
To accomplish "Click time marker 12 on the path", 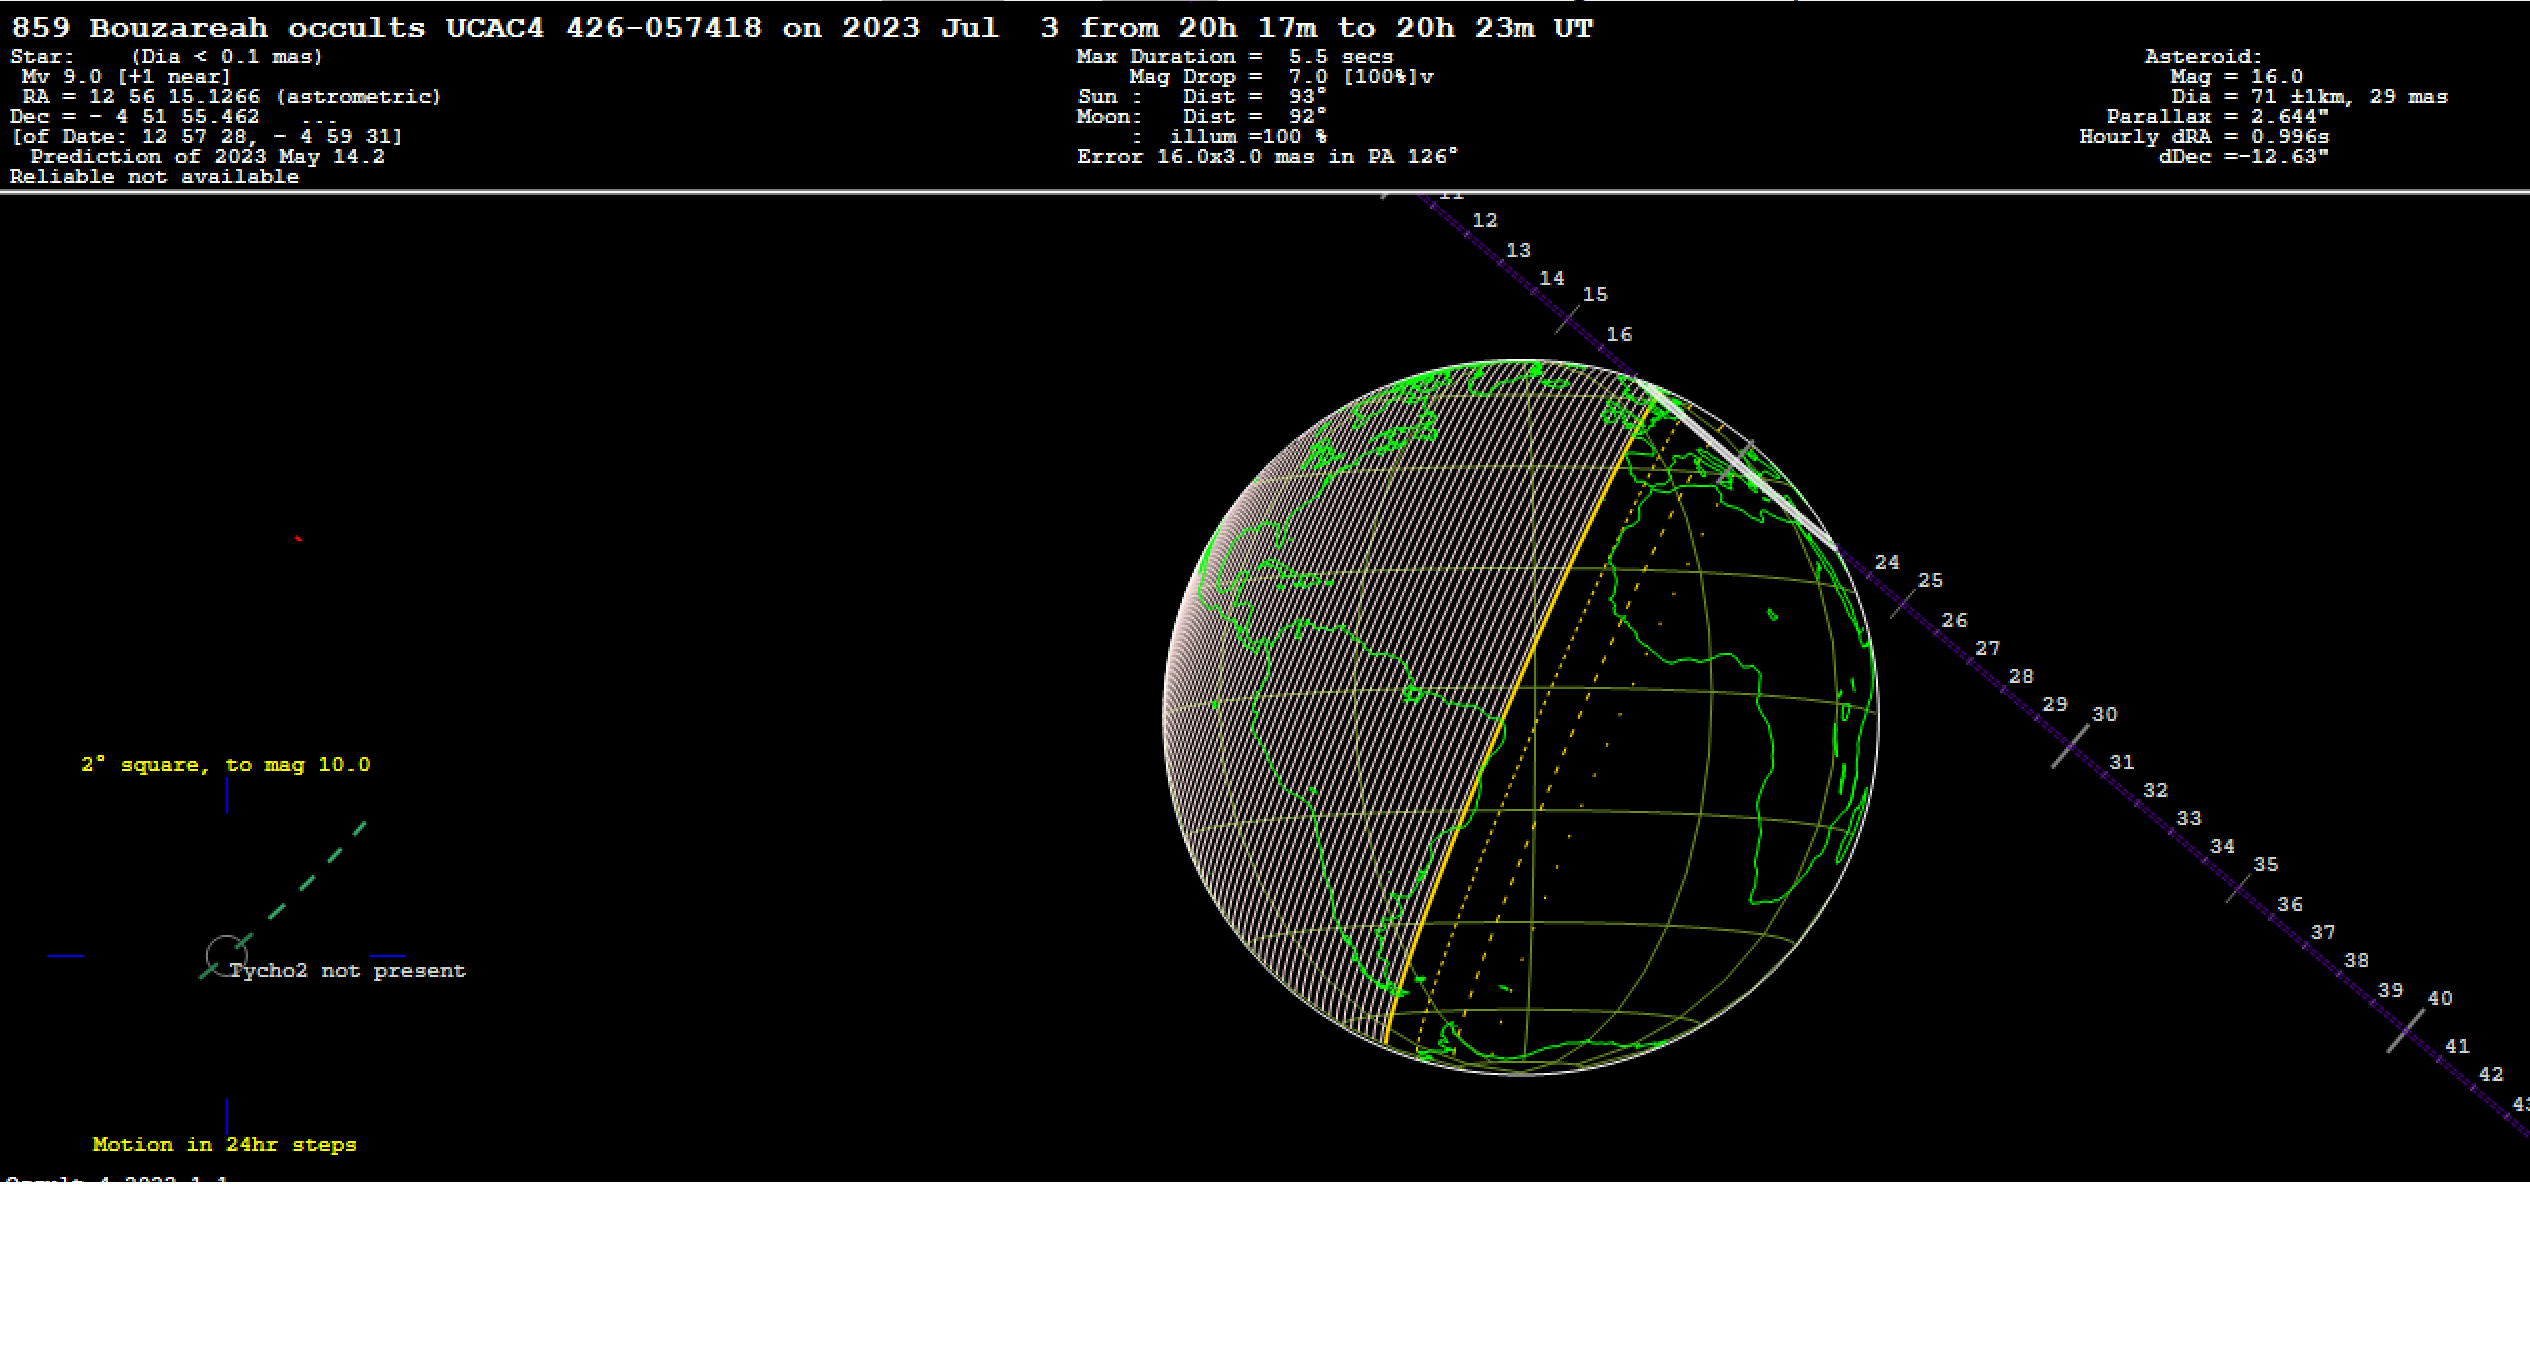I will pyautogui.click(x=1485, y=221).
